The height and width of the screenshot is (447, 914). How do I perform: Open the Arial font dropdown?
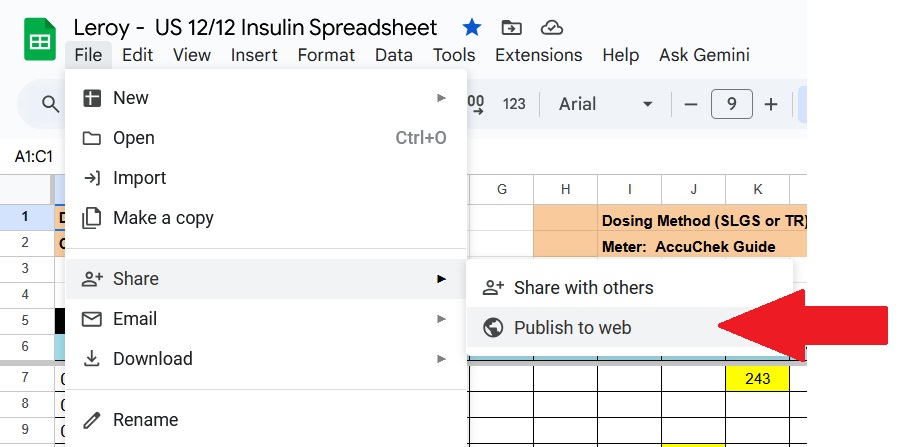[605, 104]
